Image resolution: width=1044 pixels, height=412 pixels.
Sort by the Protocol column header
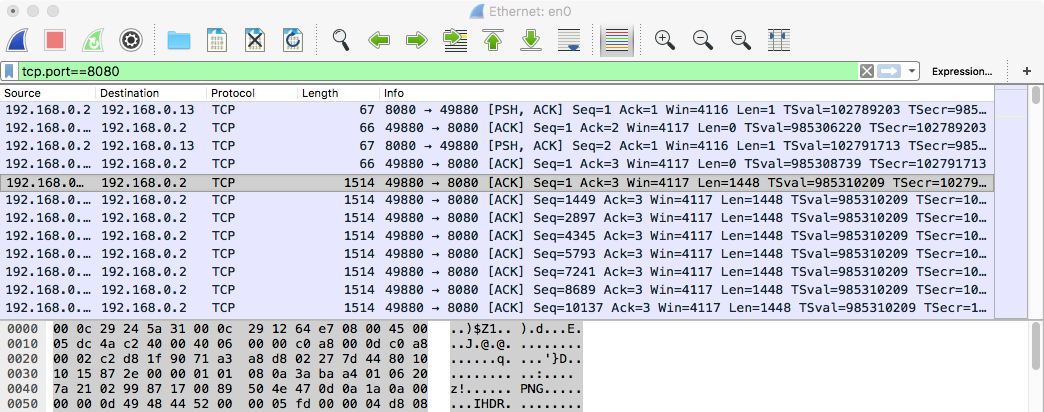coord(250,93)
